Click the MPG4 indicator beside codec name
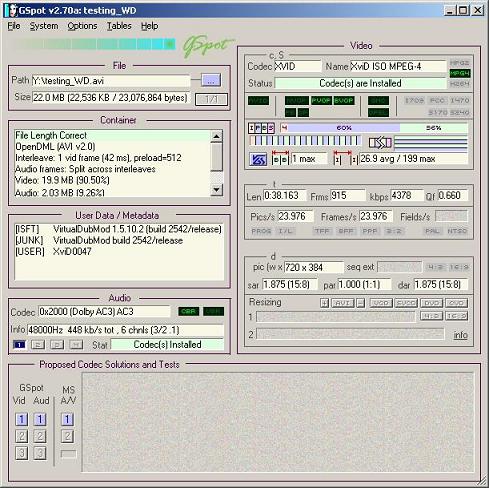 [460, 73]
